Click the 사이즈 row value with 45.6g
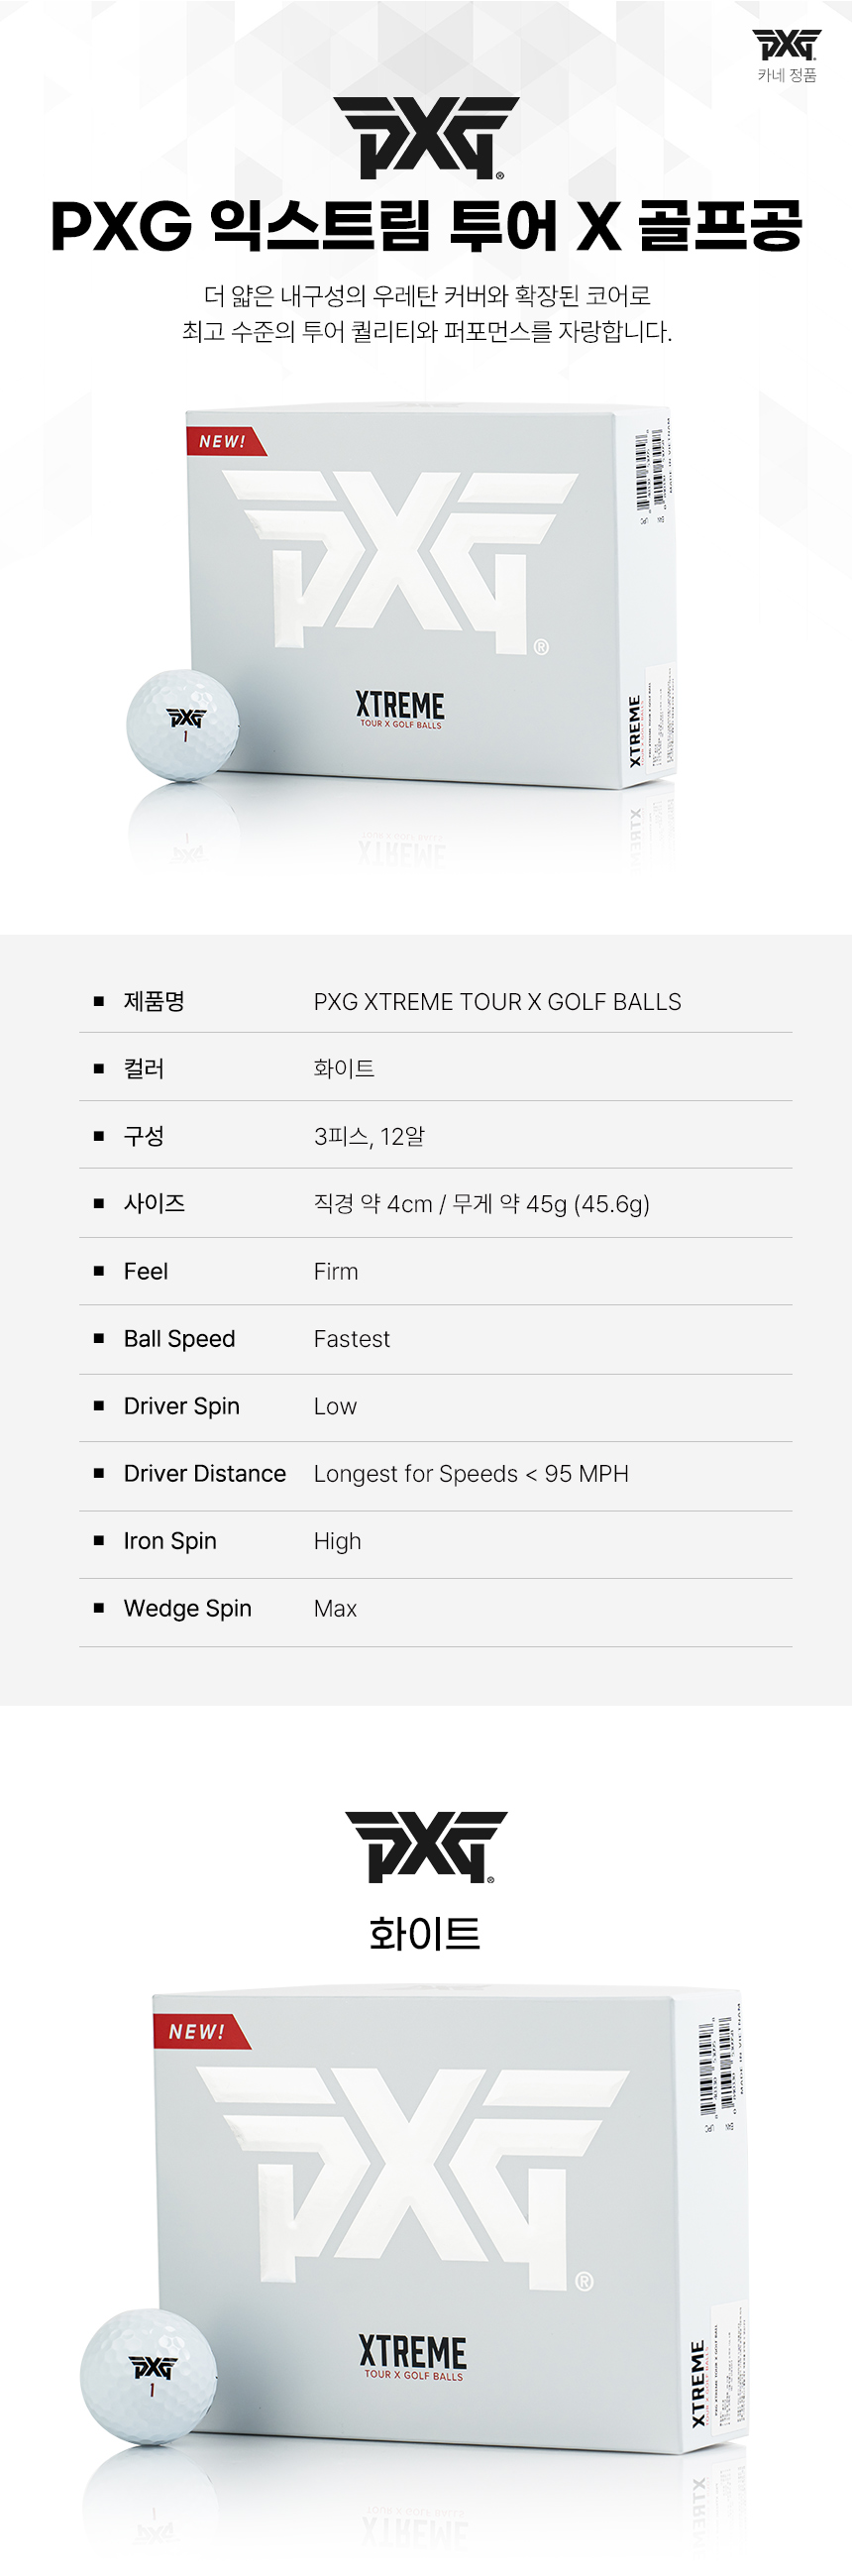Viewport: 852px width, 2576px height. click(x=481, y=1204)
